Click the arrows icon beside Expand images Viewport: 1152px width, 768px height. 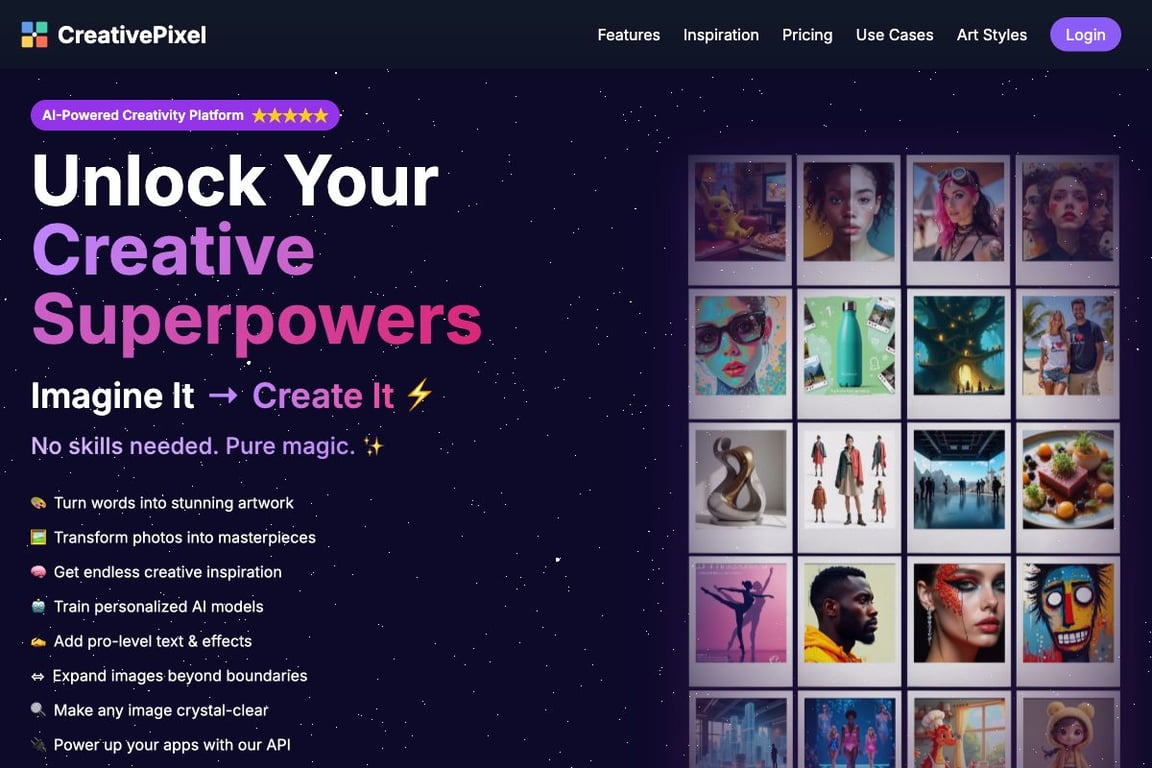37,677
